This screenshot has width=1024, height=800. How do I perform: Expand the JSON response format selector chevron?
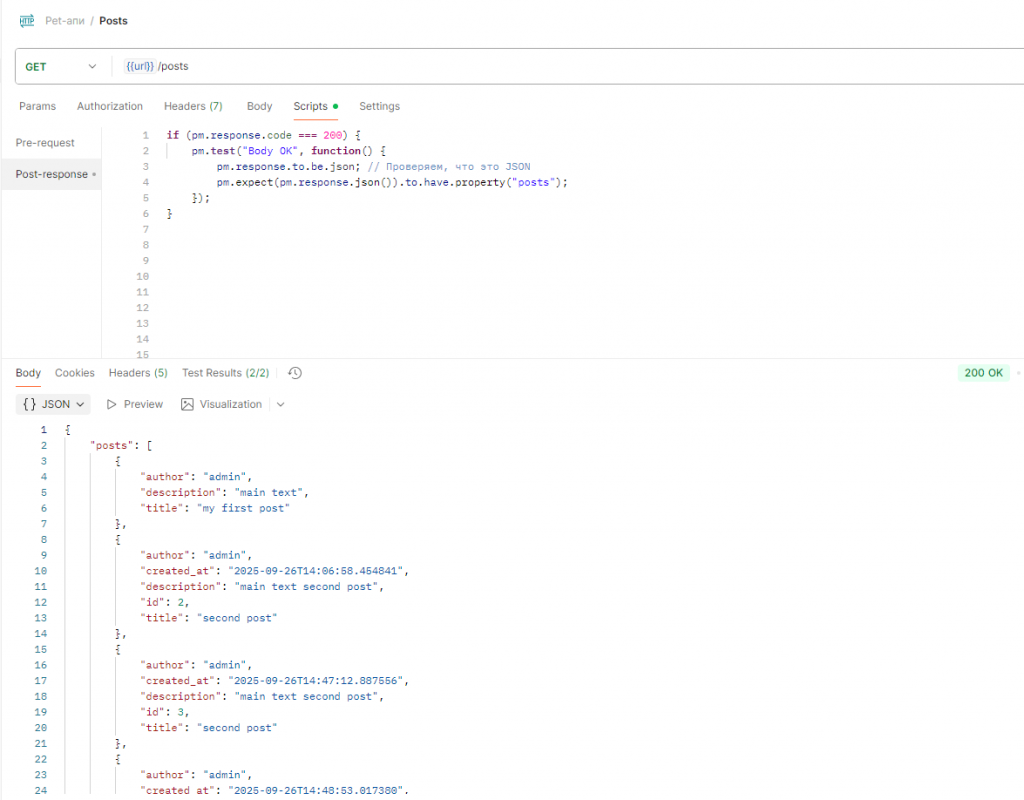point(80,404)
